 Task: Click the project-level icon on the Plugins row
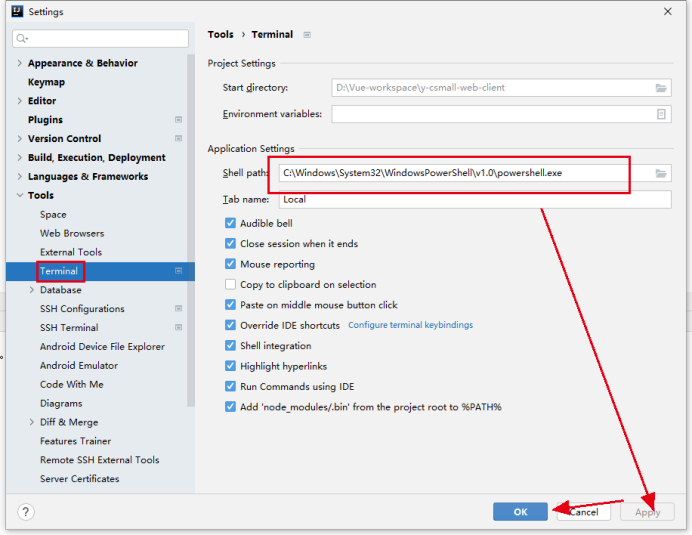pyautogui.click(x=178, y=120)
